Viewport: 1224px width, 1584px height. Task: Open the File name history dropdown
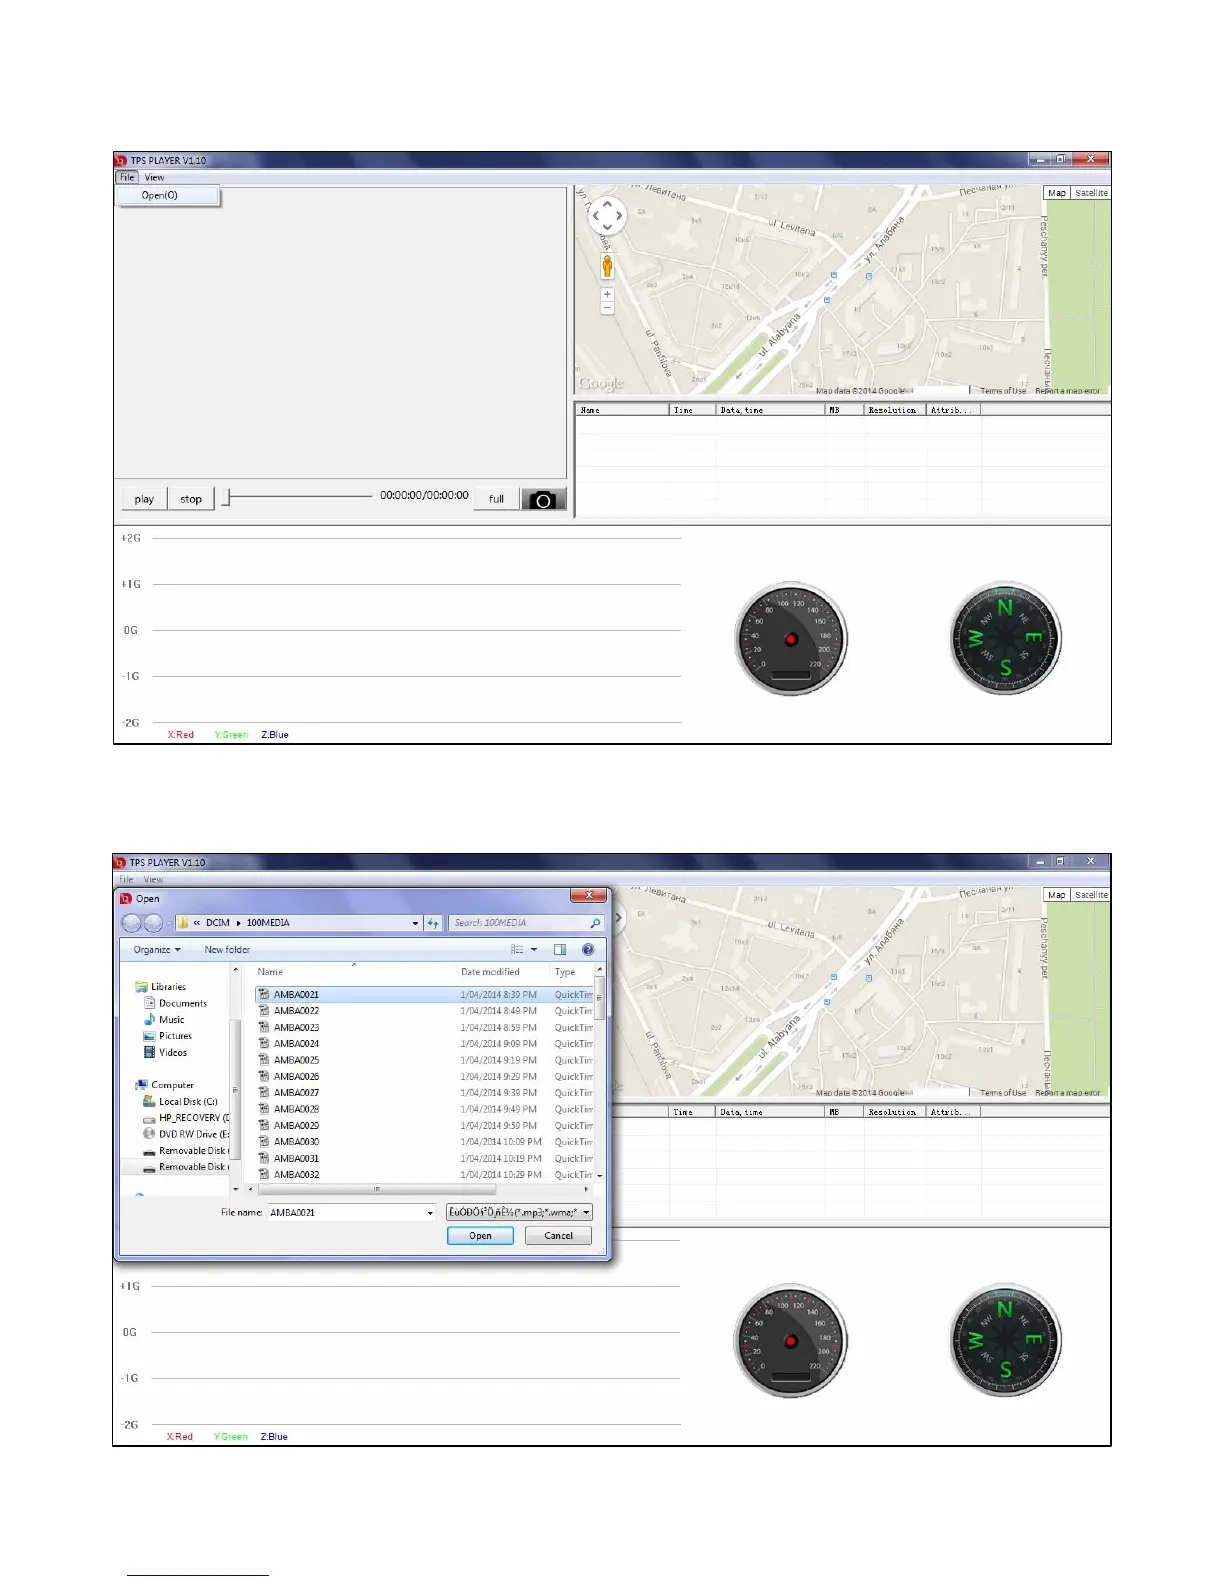[x=430, y=1213]
